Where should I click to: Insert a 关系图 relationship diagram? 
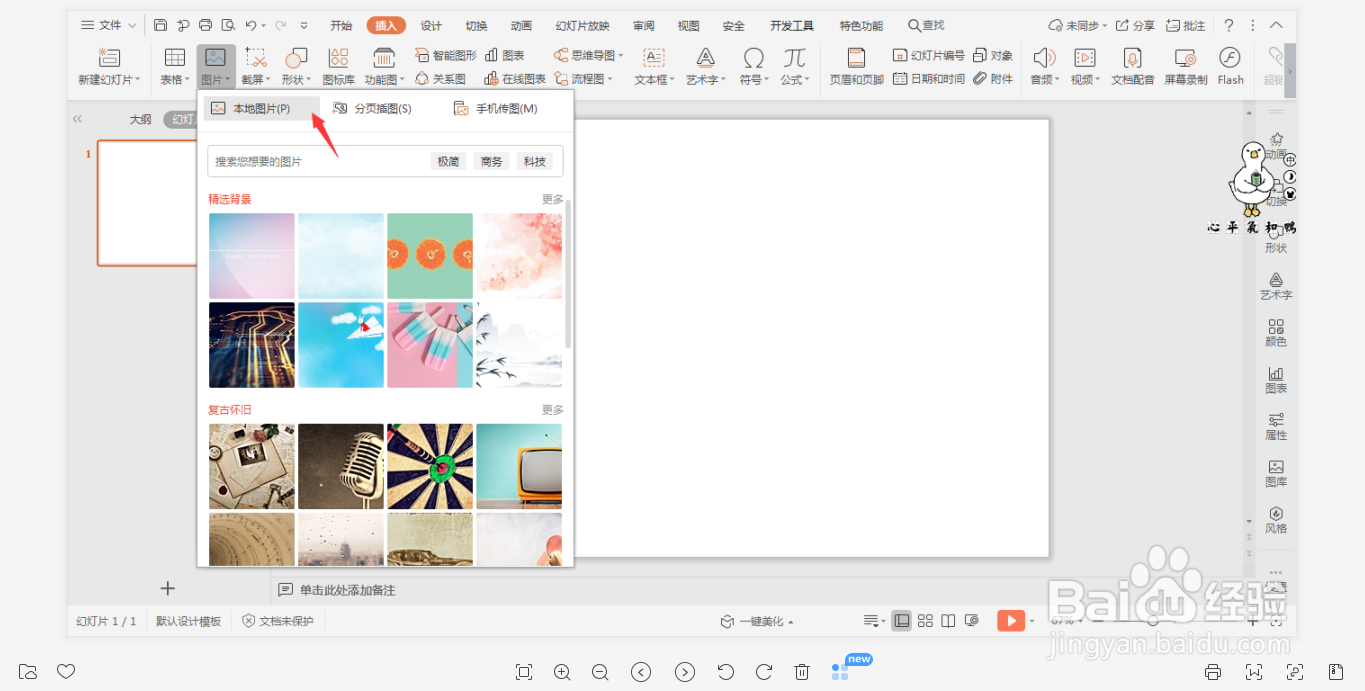click(x=440, y=78)
